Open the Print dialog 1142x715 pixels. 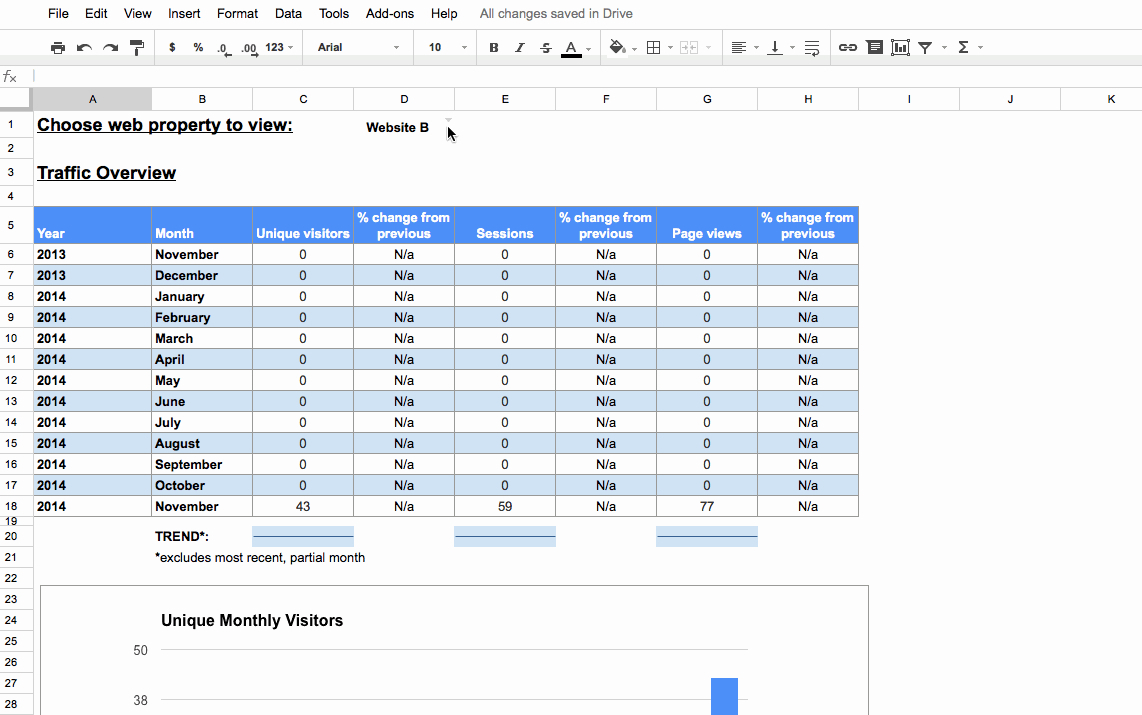tap(58, 47)
